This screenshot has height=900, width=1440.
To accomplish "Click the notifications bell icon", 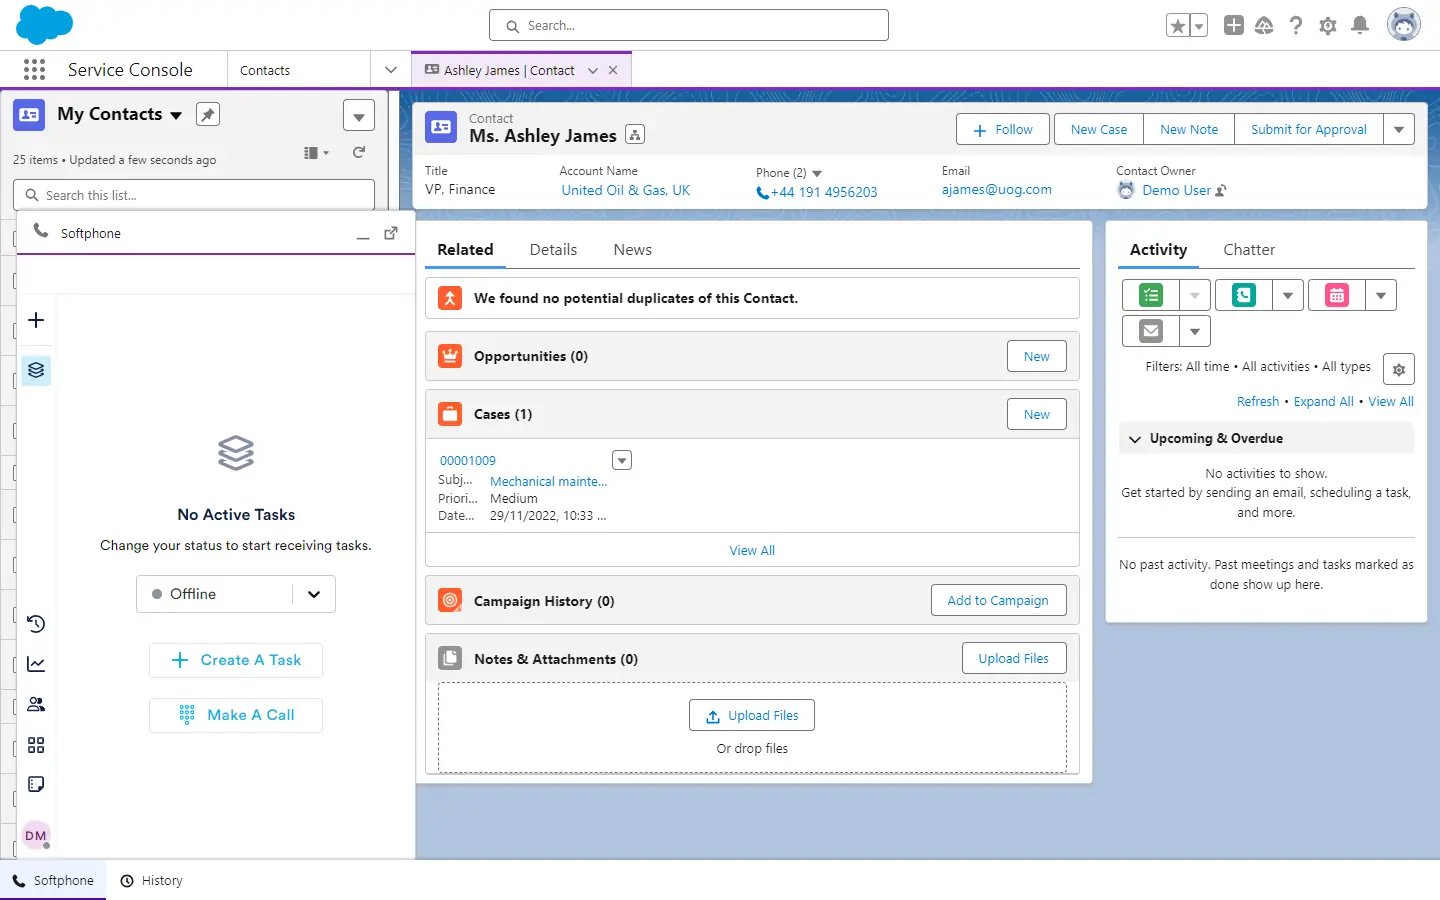I will tap(1359, 26).
